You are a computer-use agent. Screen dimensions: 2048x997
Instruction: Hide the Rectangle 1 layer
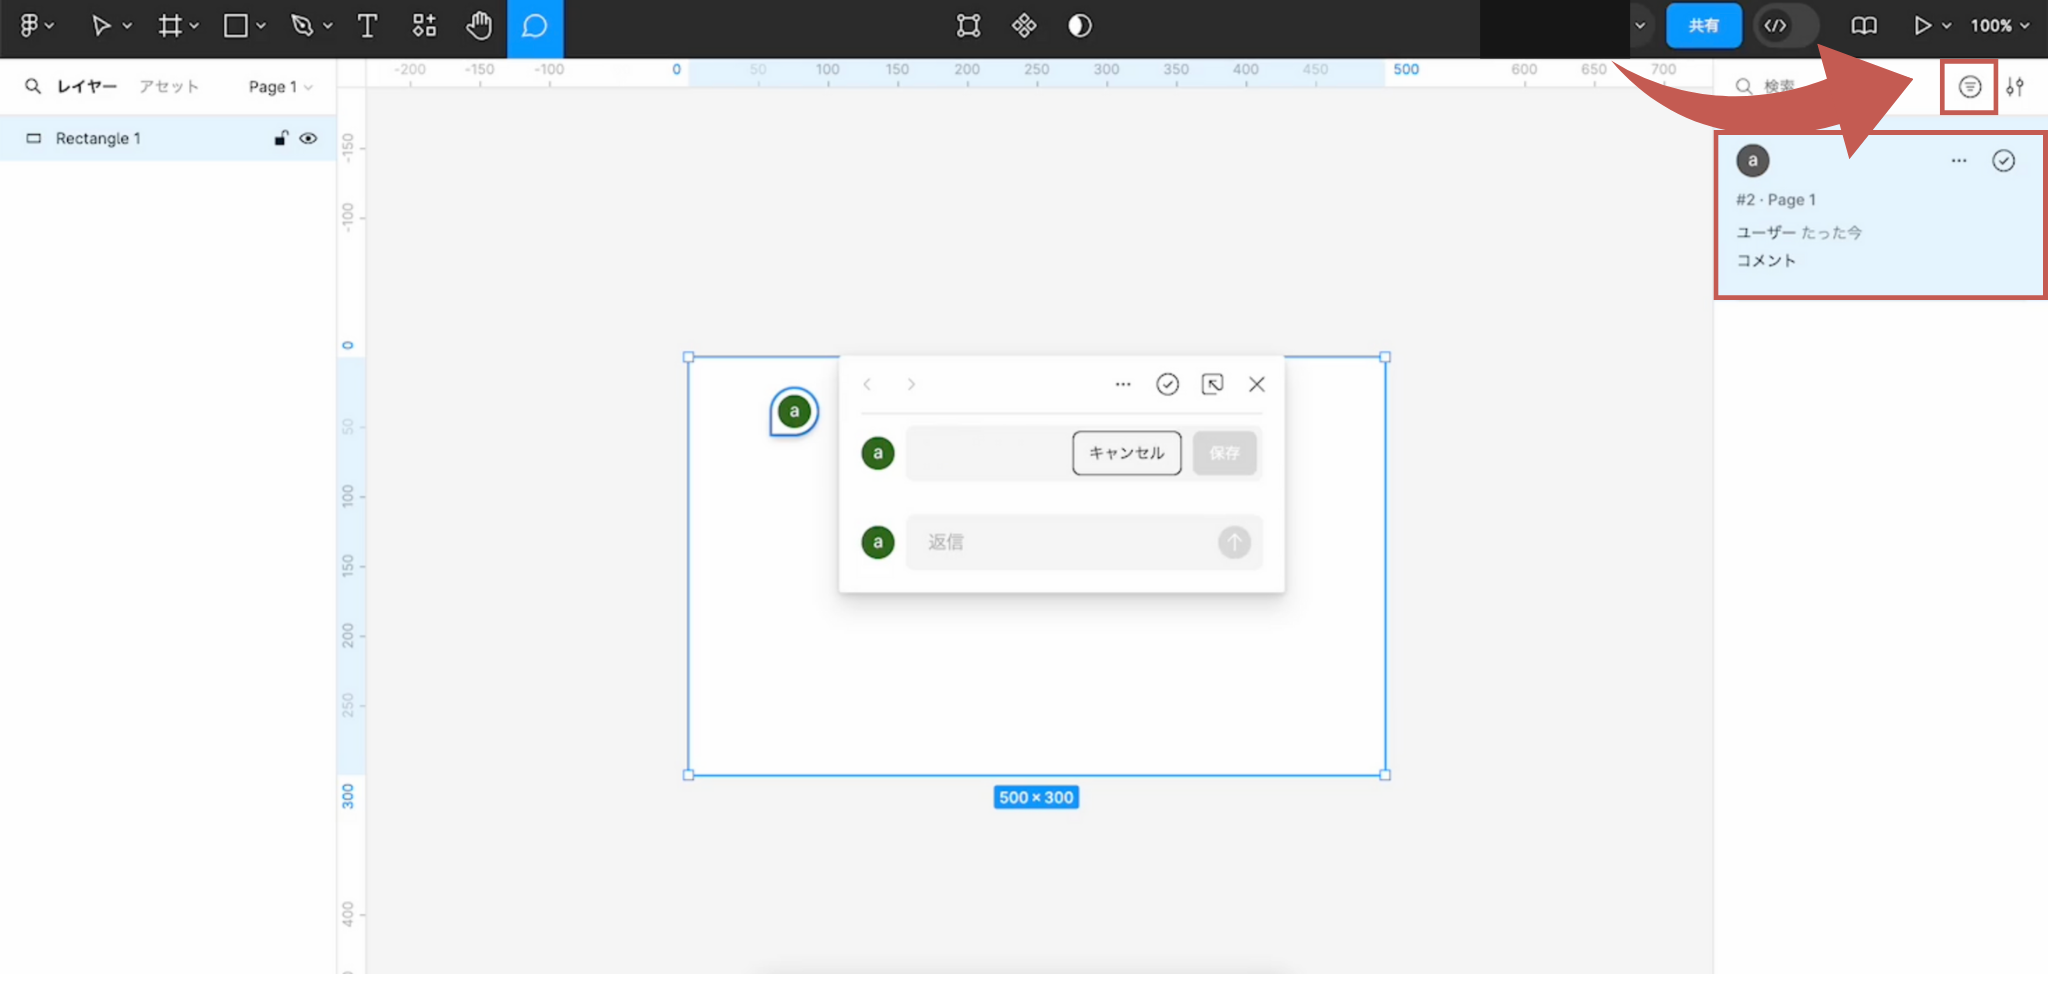(308, 138)
